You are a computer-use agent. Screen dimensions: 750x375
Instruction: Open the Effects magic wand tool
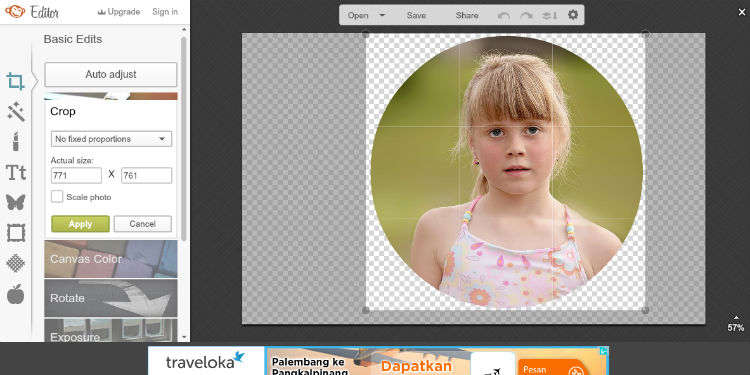click(x=16, y=111)
